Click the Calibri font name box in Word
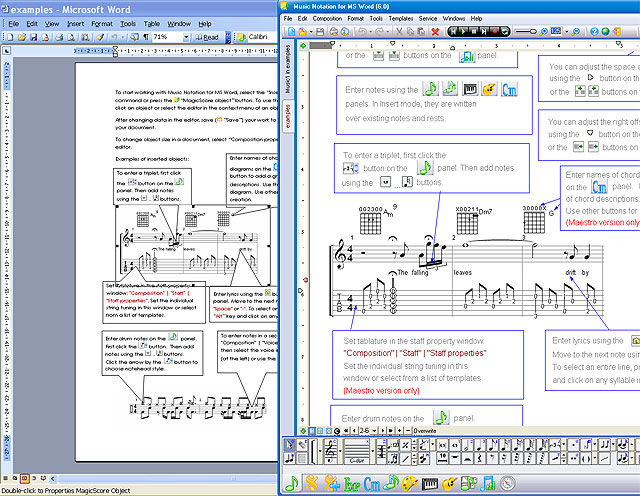The height and width of the screenshot is (496, 640). point(258,37)
